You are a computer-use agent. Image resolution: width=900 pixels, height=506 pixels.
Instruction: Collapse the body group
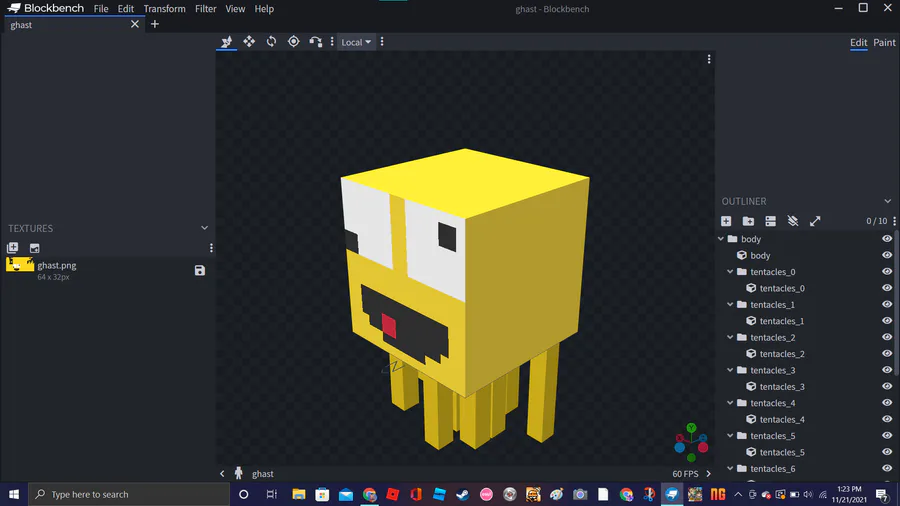721,239
